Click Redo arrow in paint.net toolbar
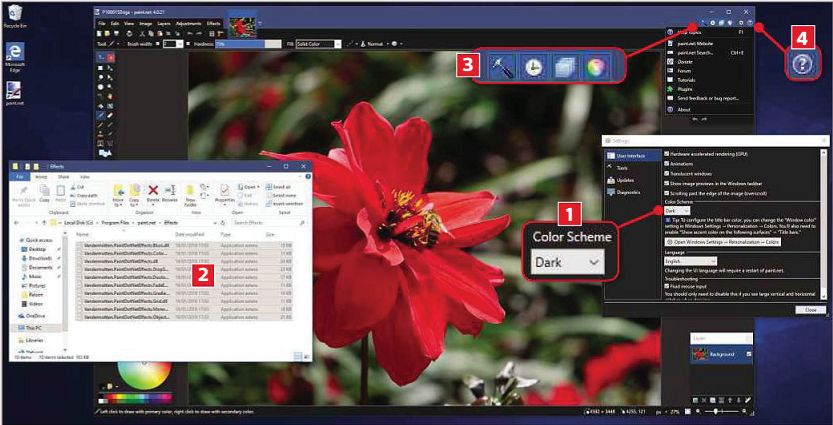 click(199, 33)
